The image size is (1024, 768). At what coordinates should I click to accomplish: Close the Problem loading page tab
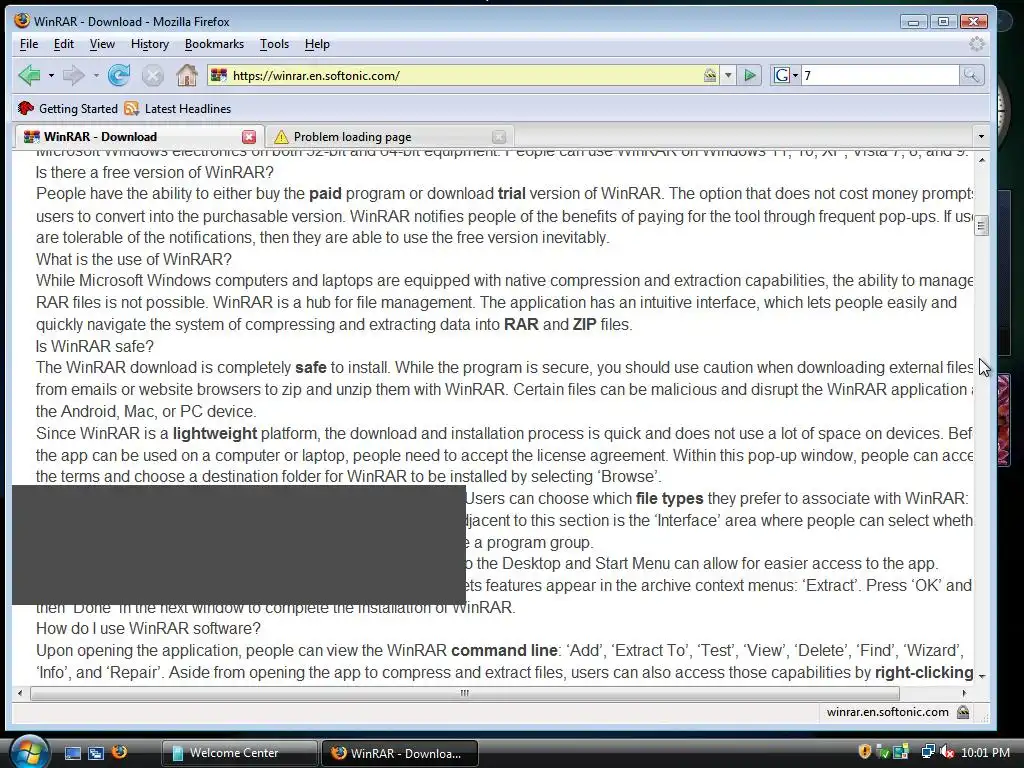tap(499, 136)
